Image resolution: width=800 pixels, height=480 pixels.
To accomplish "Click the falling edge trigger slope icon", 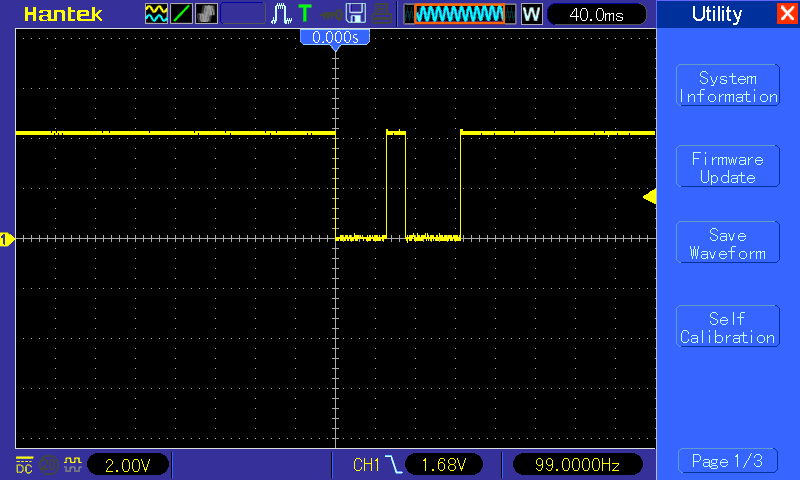I will pyautogui.click(x=393, y=465).
